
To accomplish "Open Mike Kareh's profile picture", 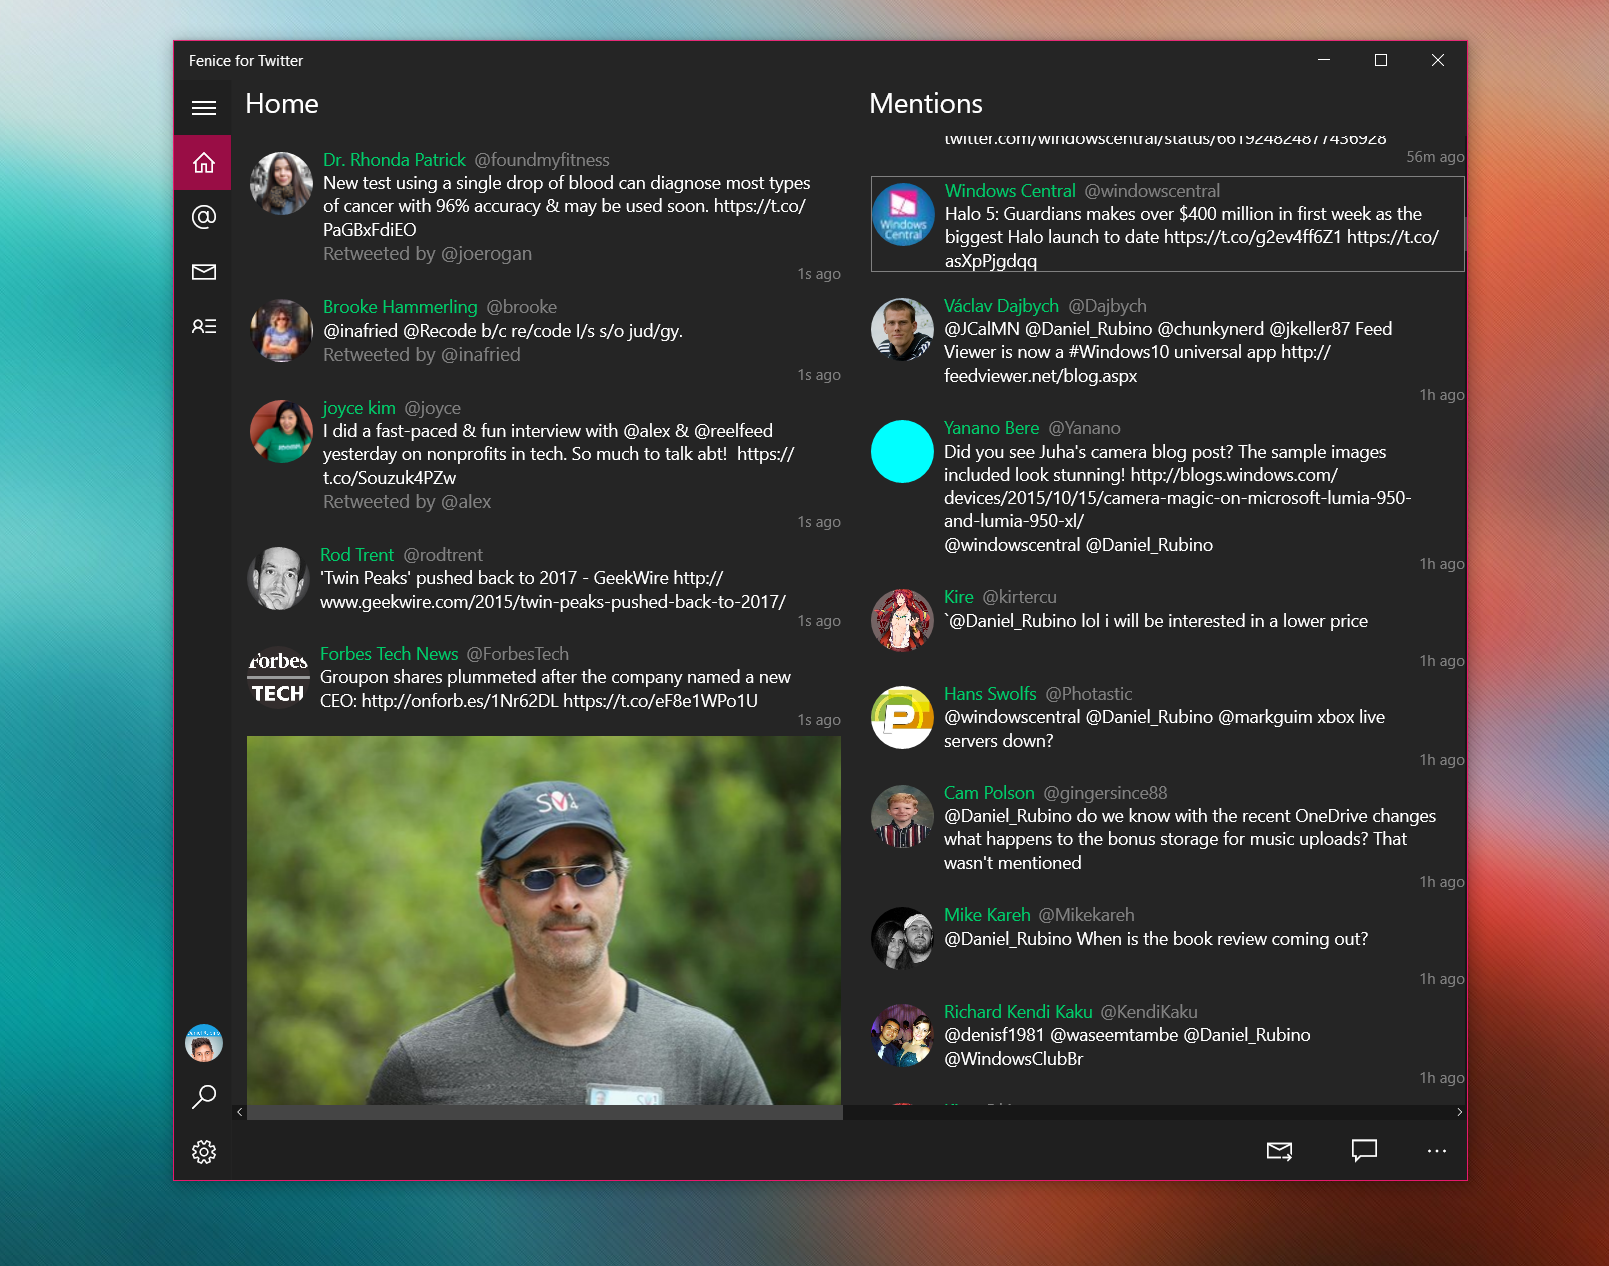I will point(902,938).
